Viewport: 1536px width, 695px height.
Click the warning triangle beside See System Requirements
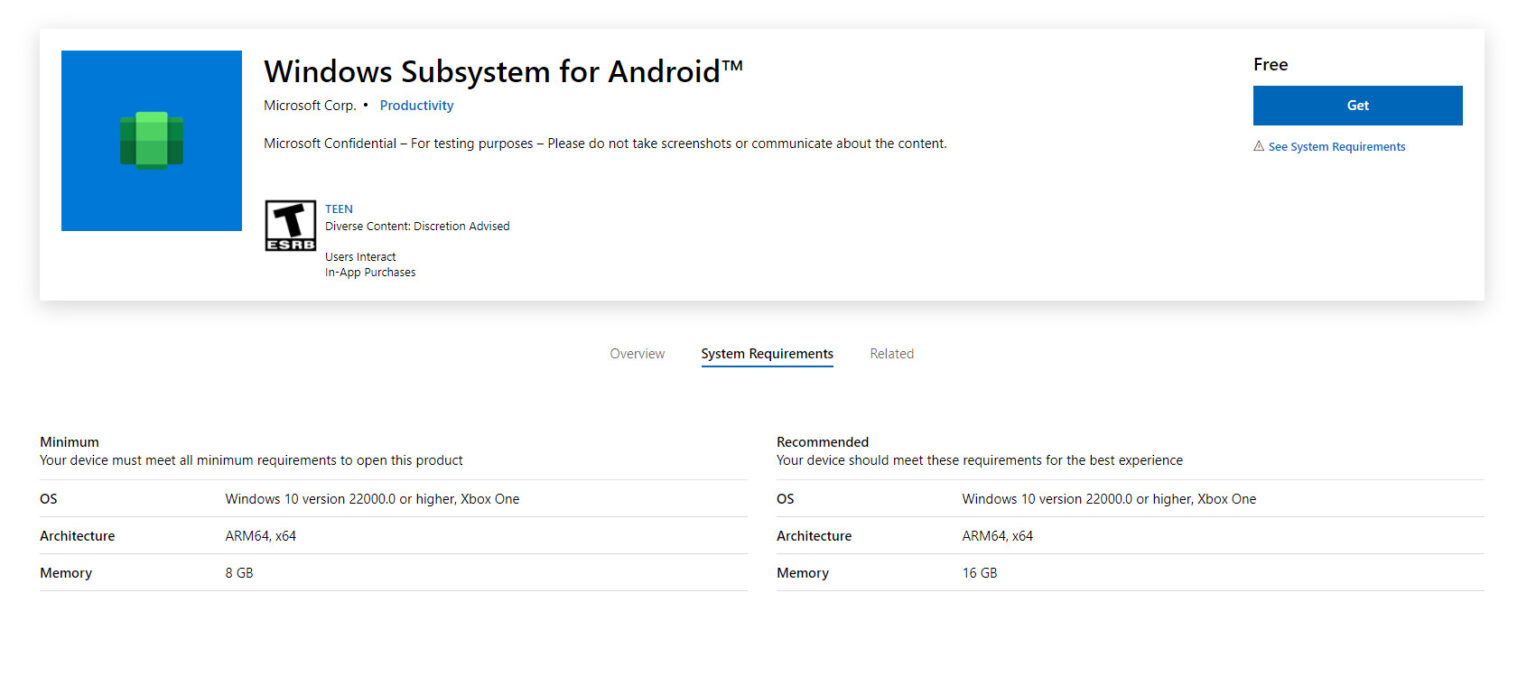(1259, 146)
